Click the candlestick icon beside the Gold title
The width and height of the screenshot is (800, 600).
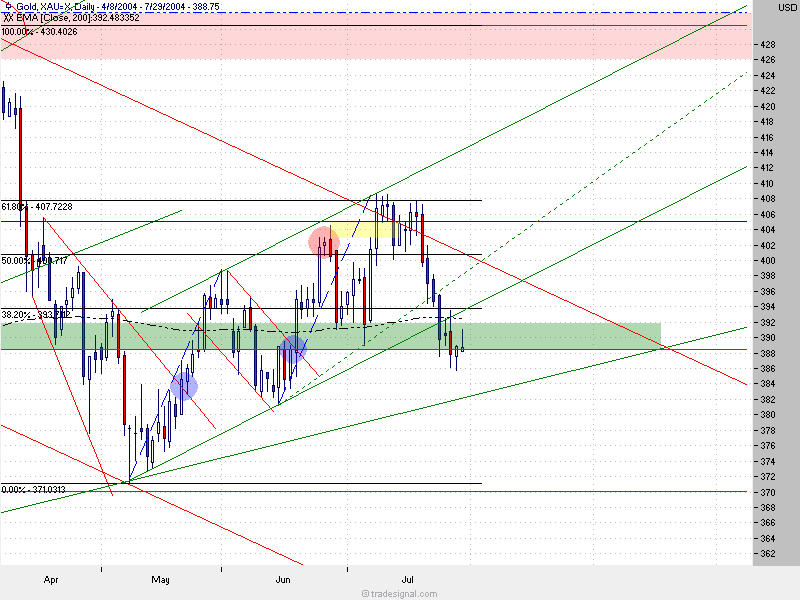pos(9,6)
